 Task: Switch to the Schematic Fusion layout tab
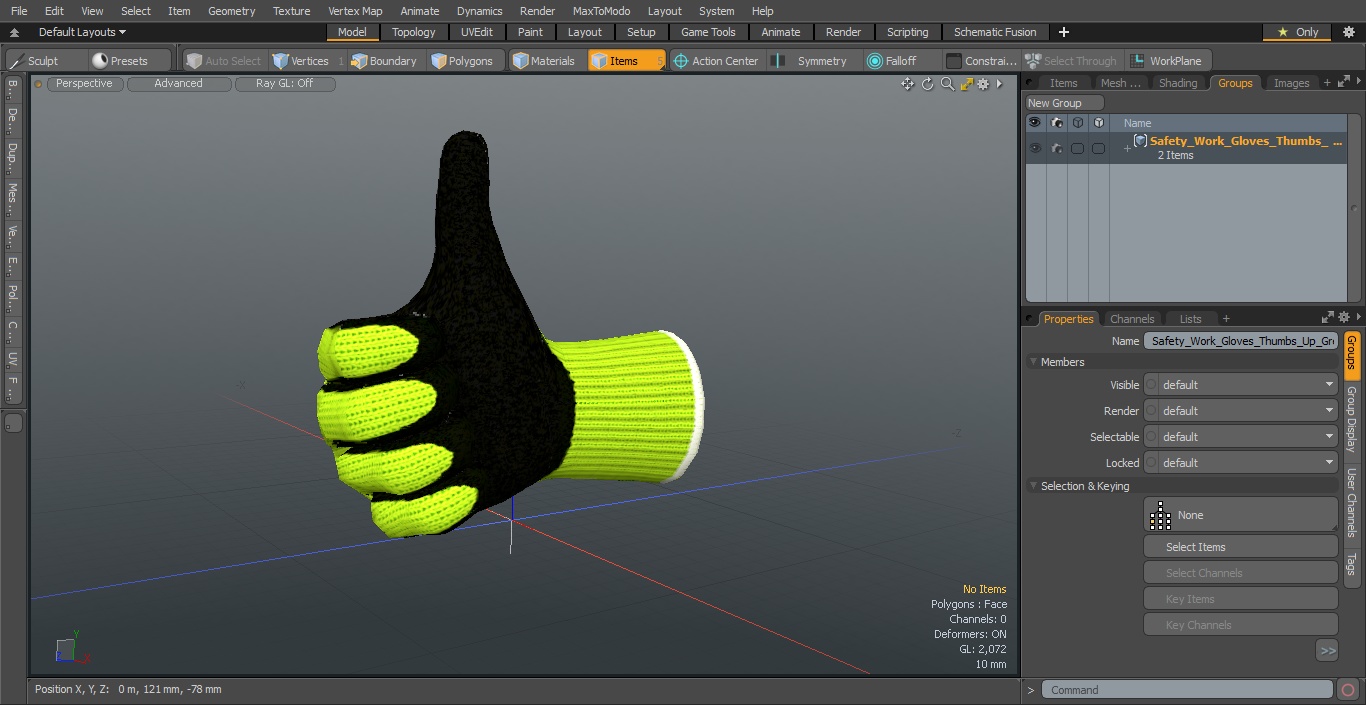(x=995, y=32)
